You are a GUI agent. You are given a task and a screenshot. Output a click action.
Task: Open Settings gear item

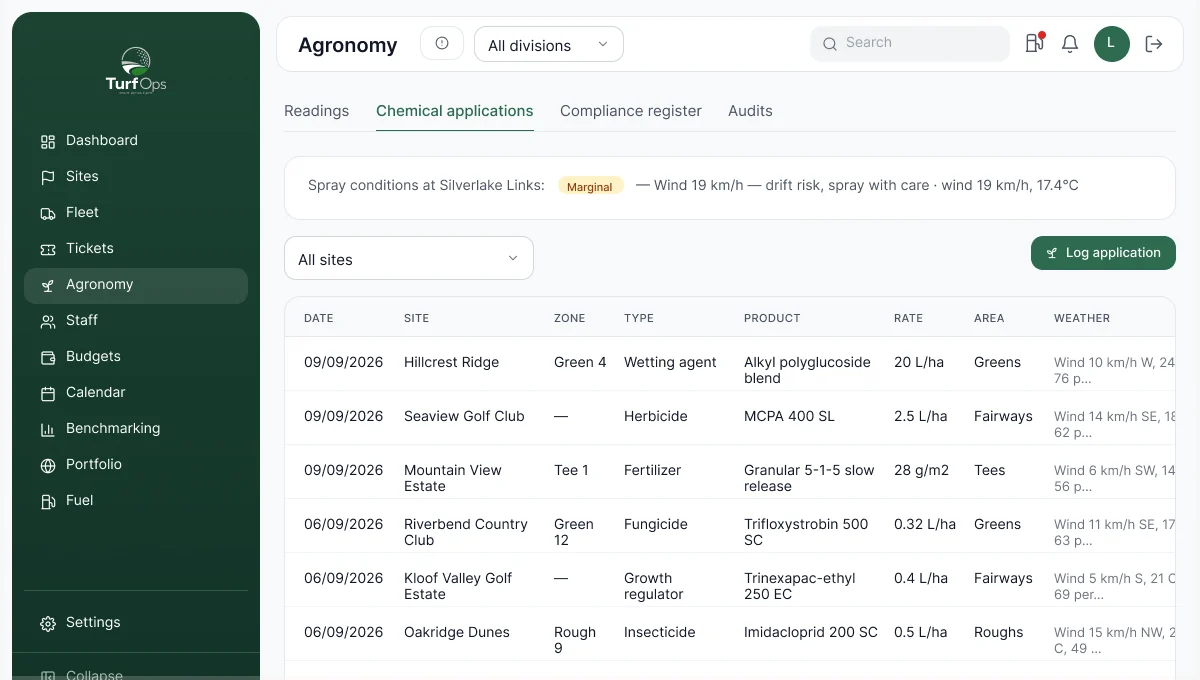[136, 623]
